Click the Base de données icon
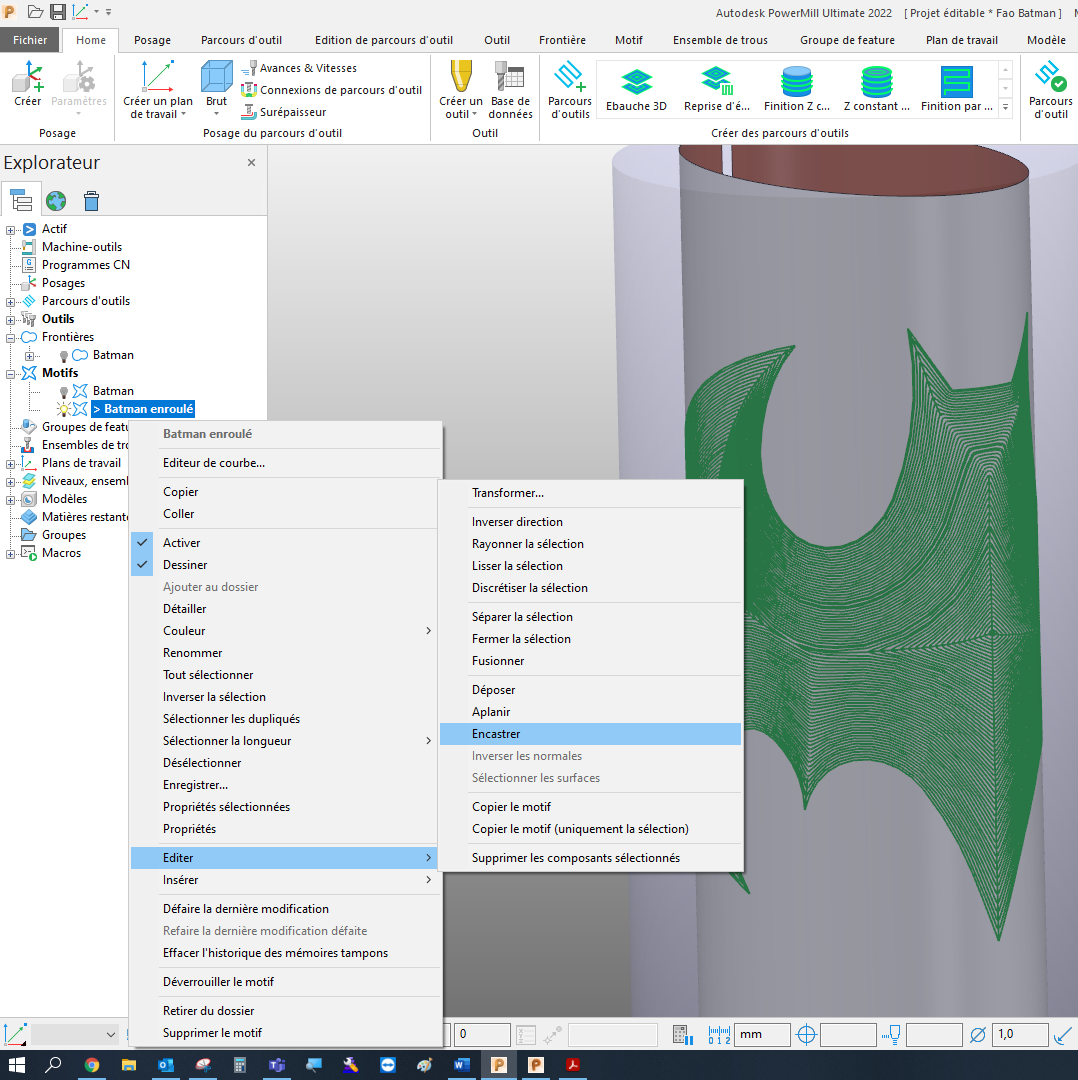 [x=510, y=88]
